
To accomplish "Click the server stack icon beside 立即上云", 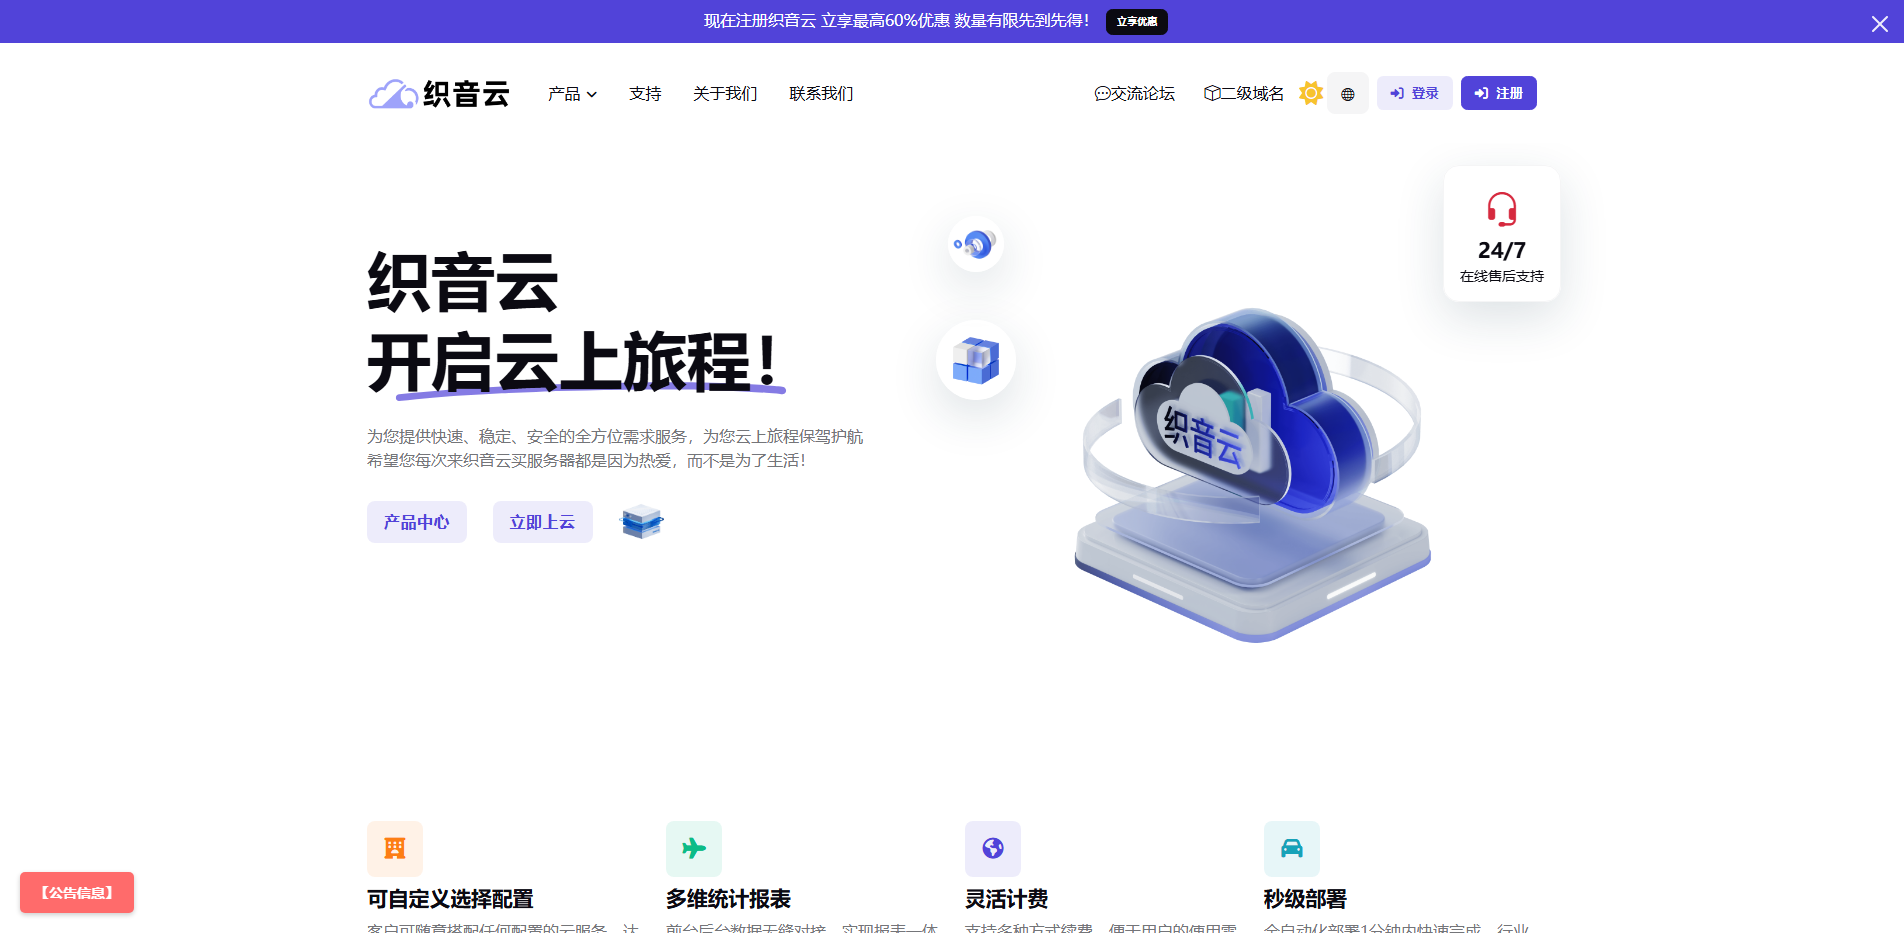I will tap(641, 521).
